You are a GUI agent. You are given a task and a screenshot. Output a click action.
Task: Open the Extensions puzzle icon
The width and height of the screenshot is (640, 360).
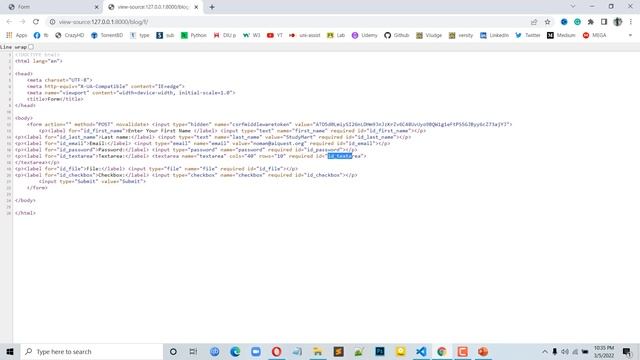(591, 22)
